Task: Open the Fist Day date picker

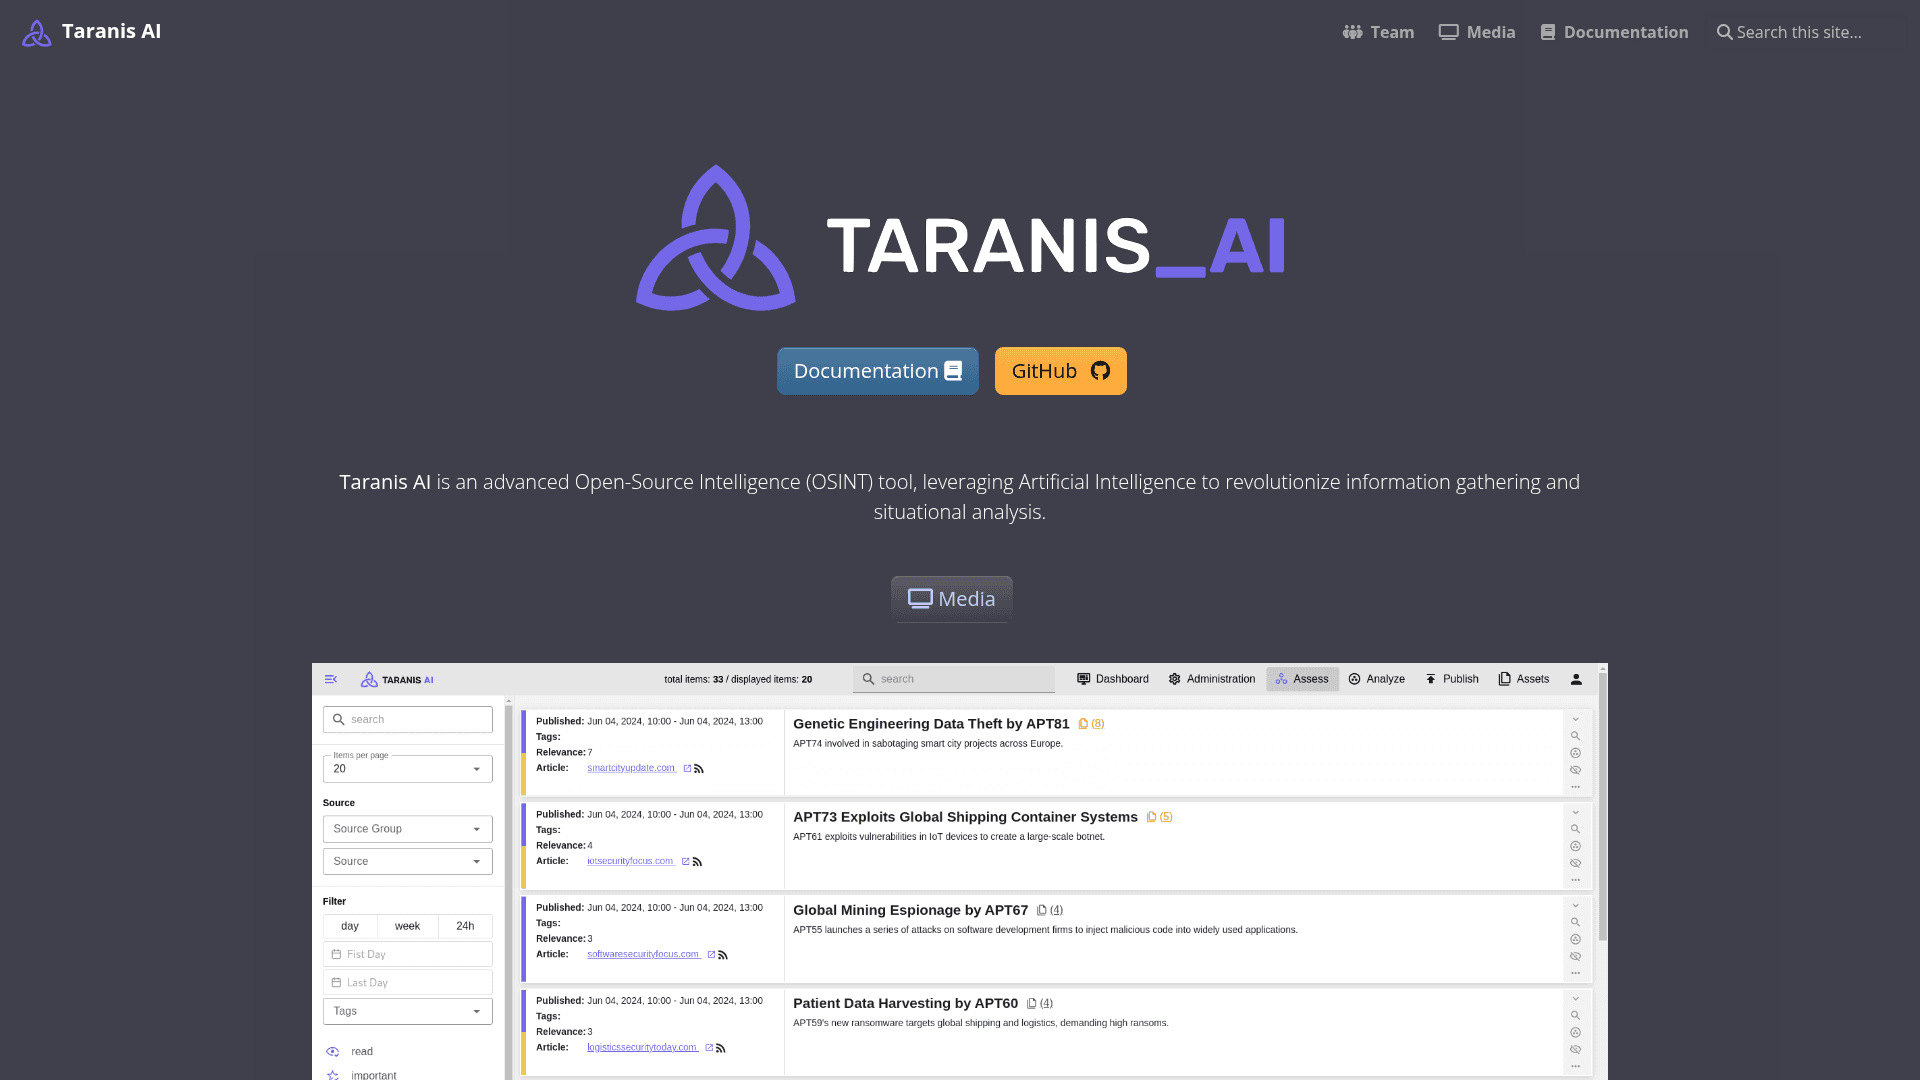Action: pyautogui.click(x=408, y=954)
